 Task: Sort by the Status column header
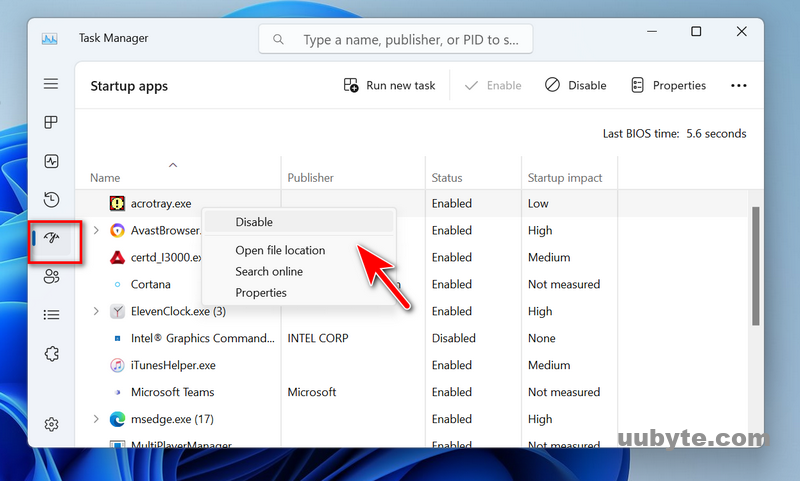pyautogui.click(x=447, y=178)
